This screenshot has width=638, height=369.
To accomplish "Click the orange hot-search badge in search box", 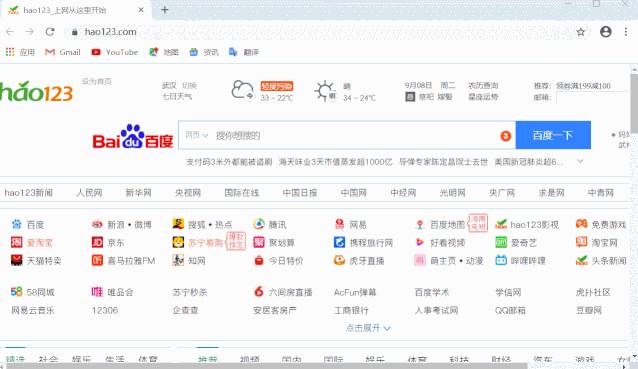I will tap(505, 136).
